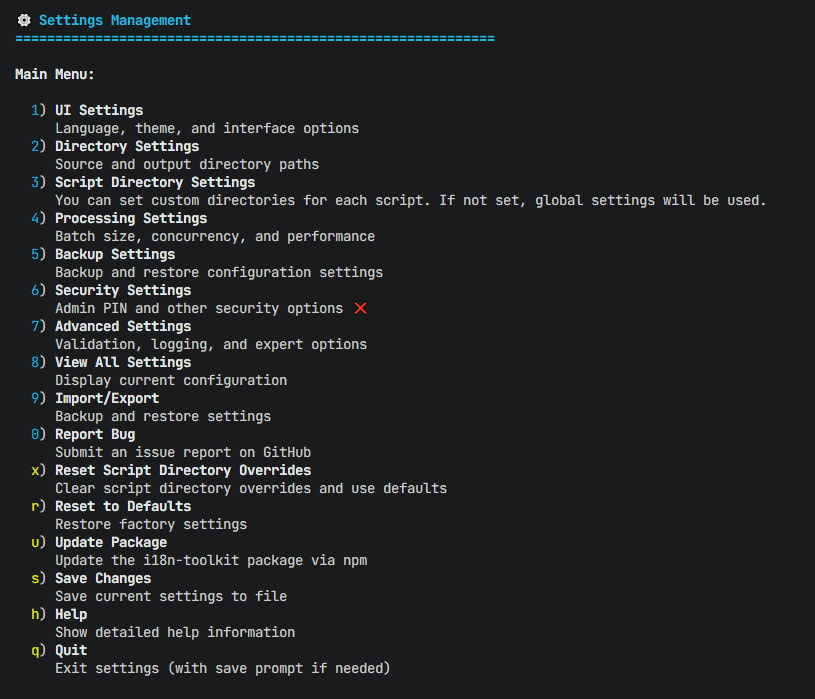
Task: Click the Settings Management title
Action: pos(114,19)
